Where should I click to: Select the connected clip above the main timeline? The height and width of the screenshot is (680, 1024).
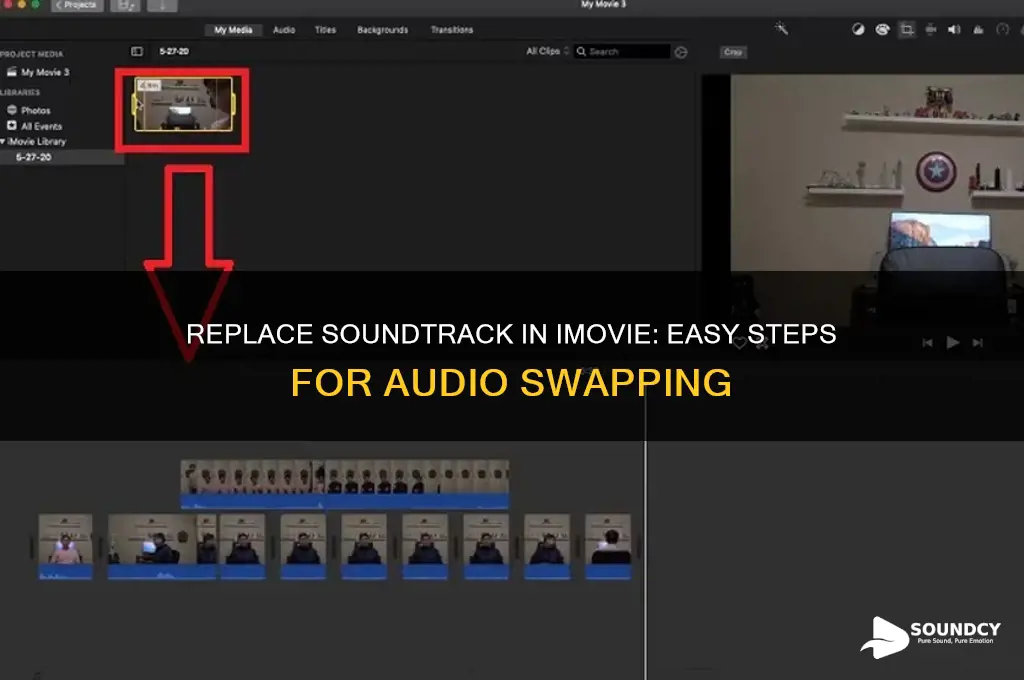point(345,485)
